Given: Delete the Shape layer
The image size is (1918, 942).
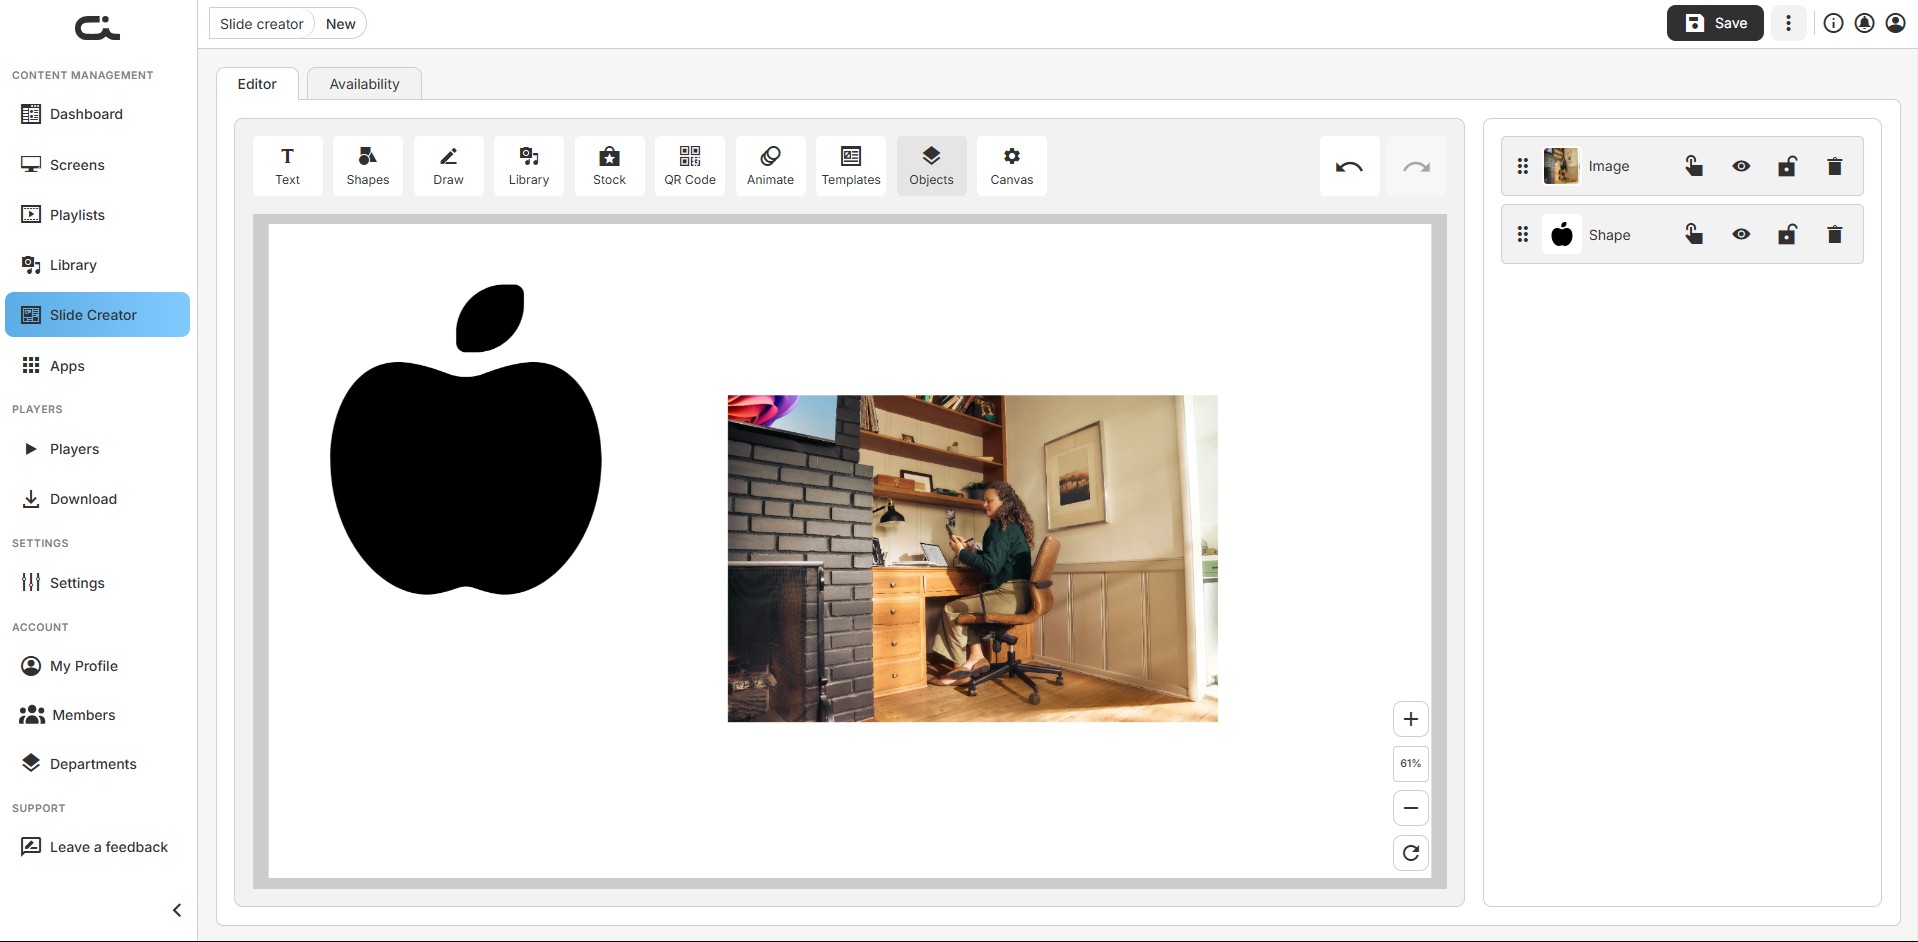Looking at the screenshot, I should pos(1834,235).
